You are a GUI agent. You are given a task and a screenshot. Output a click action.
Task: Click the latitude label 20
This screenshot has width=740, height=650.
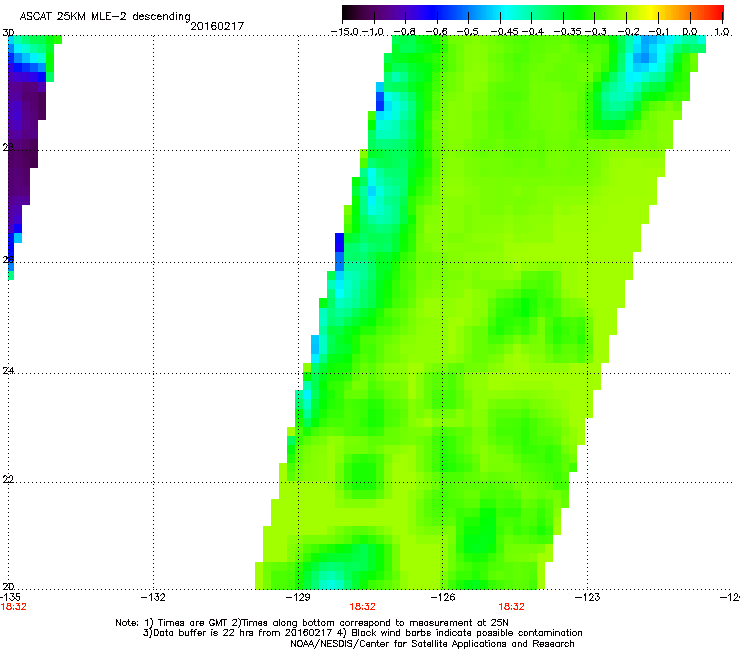(x=8, y=586)
